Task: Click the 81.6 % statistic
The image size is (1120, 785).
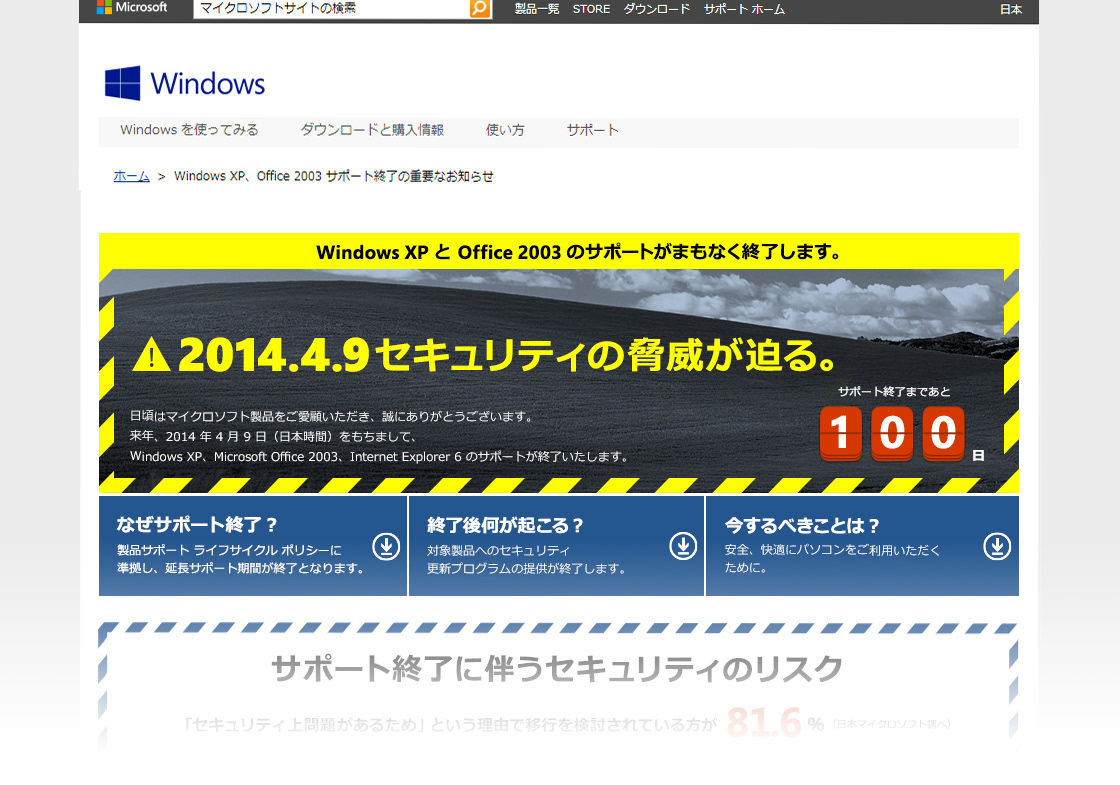Action: tap(775, 723)
